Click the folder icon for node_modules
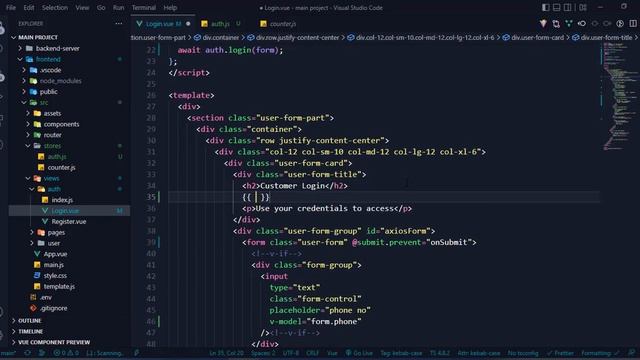 click(x=33, y=81)
